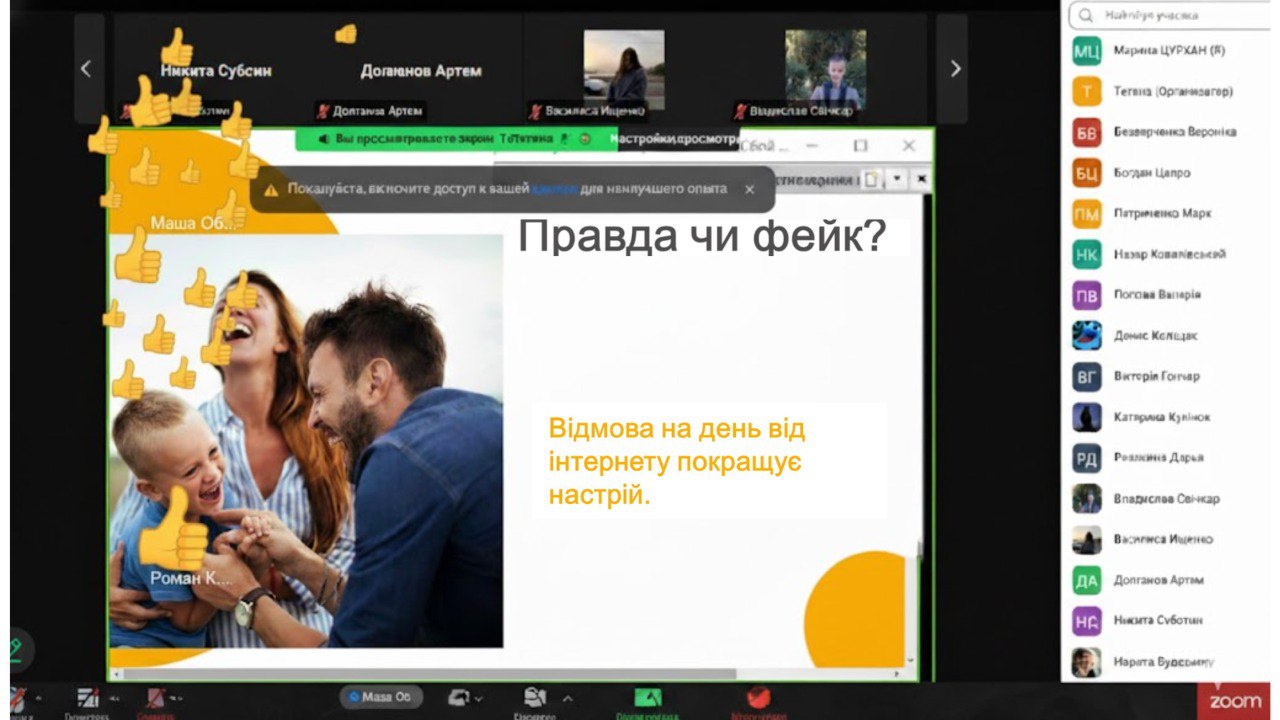The height and width of the screenshot is (720, 1280).
Task: Open the Настройки просмотра view options menu
Action: tap(676, 139)
